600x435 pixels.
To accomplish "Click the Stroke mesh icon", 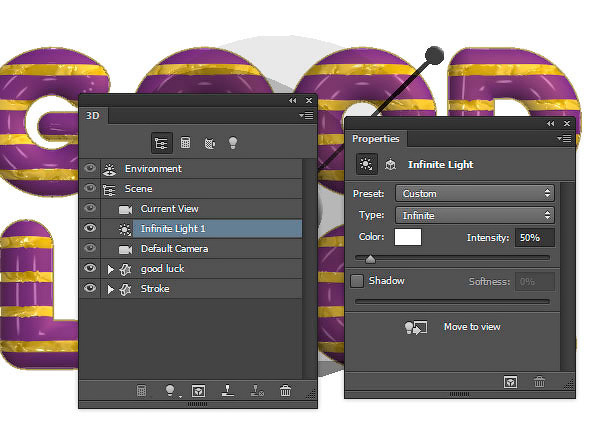I will (x=126, y=289).
